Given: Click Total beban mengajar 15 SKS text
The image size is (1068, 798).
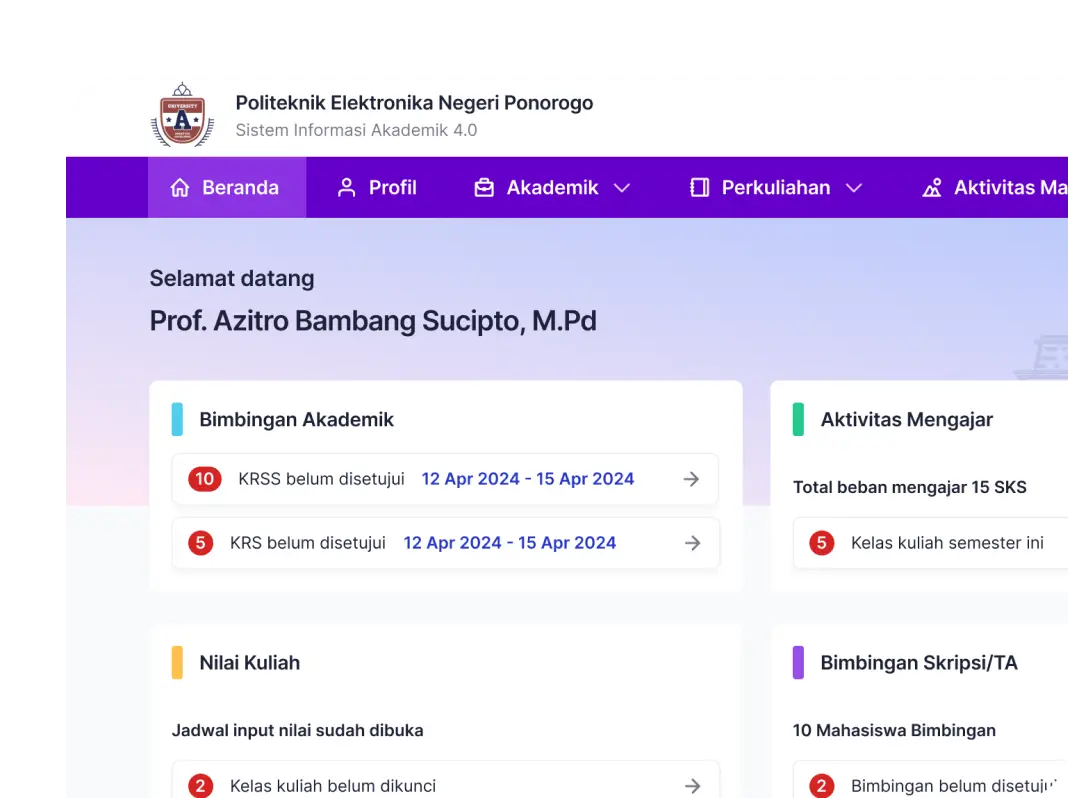Looking at the screenshot, I should click(x=909, y=488).
